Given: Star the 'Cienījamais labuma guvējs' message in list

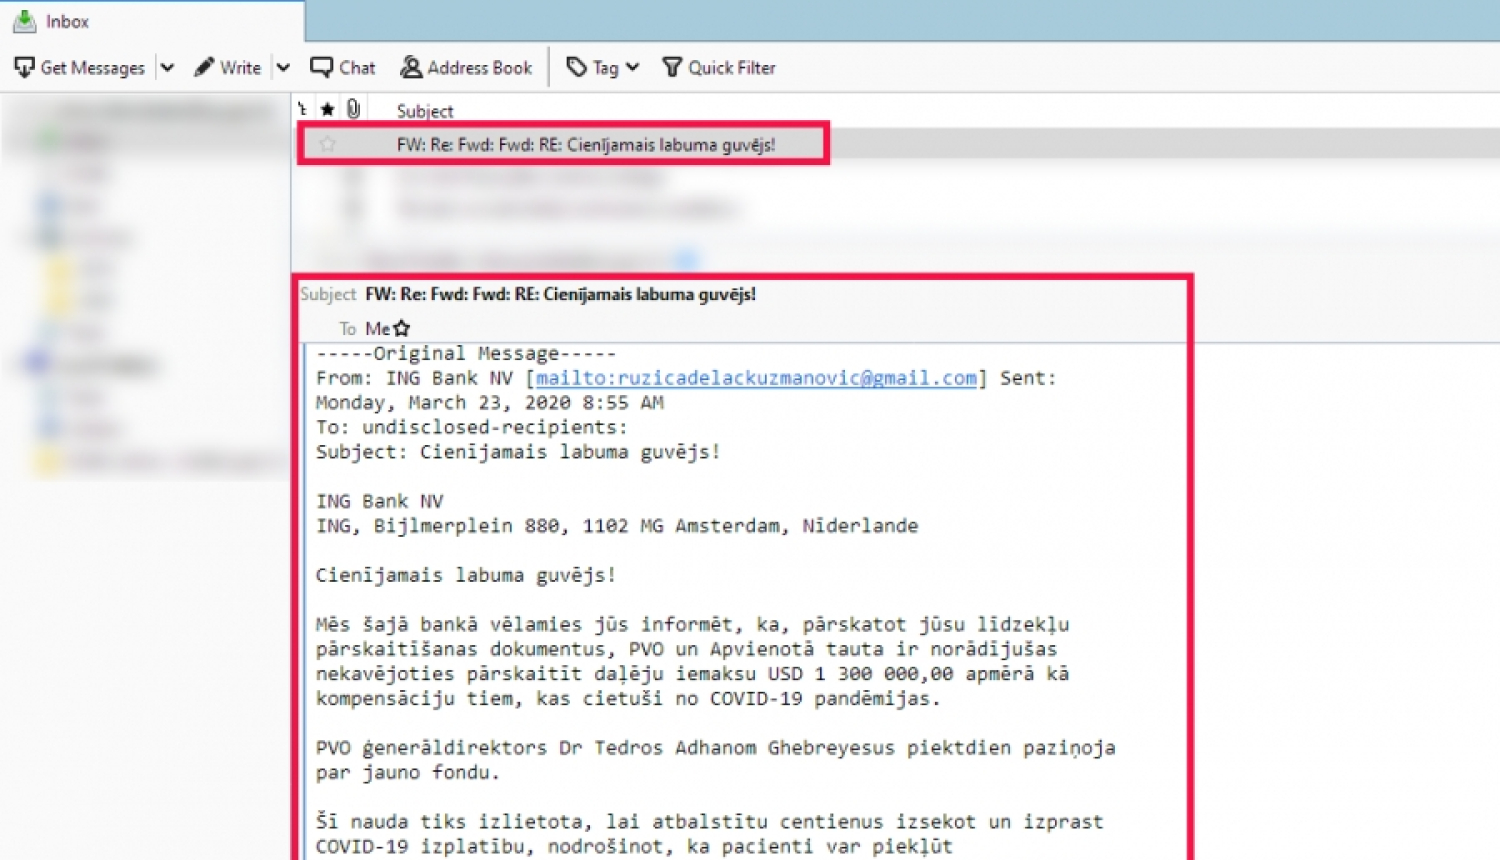Looking at the screenshot, I should 327,144.
